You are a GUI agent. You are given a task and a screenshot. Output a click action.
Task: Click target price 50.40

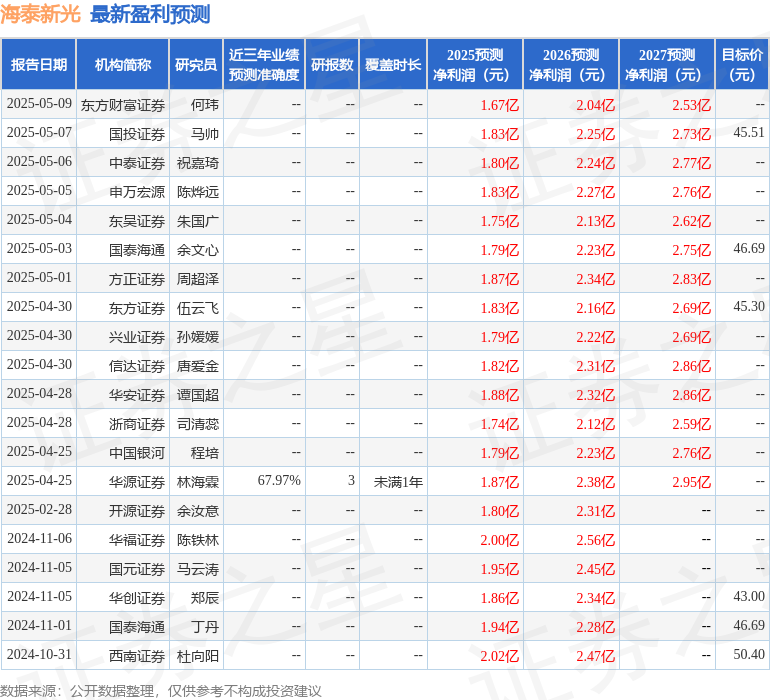pyautogui.click(x=749, y=654)
